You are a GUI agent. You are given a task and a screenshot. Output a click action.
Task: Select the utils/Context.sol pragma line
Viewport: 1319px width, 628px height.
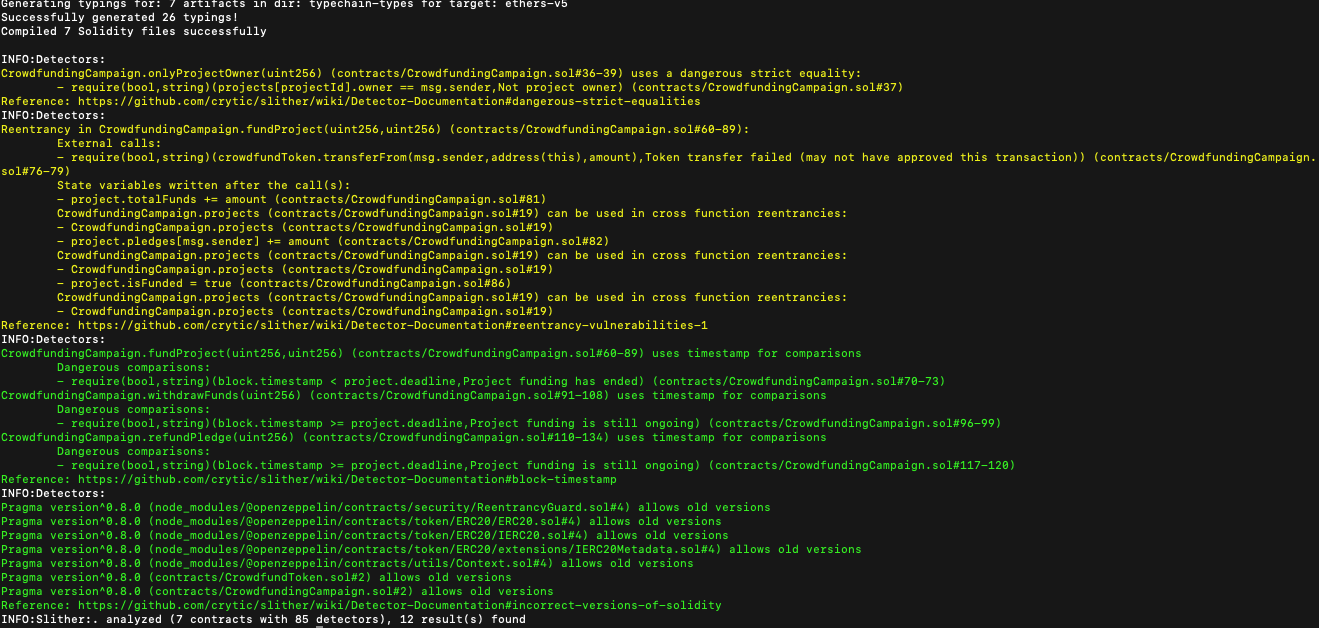coord(347,563)
